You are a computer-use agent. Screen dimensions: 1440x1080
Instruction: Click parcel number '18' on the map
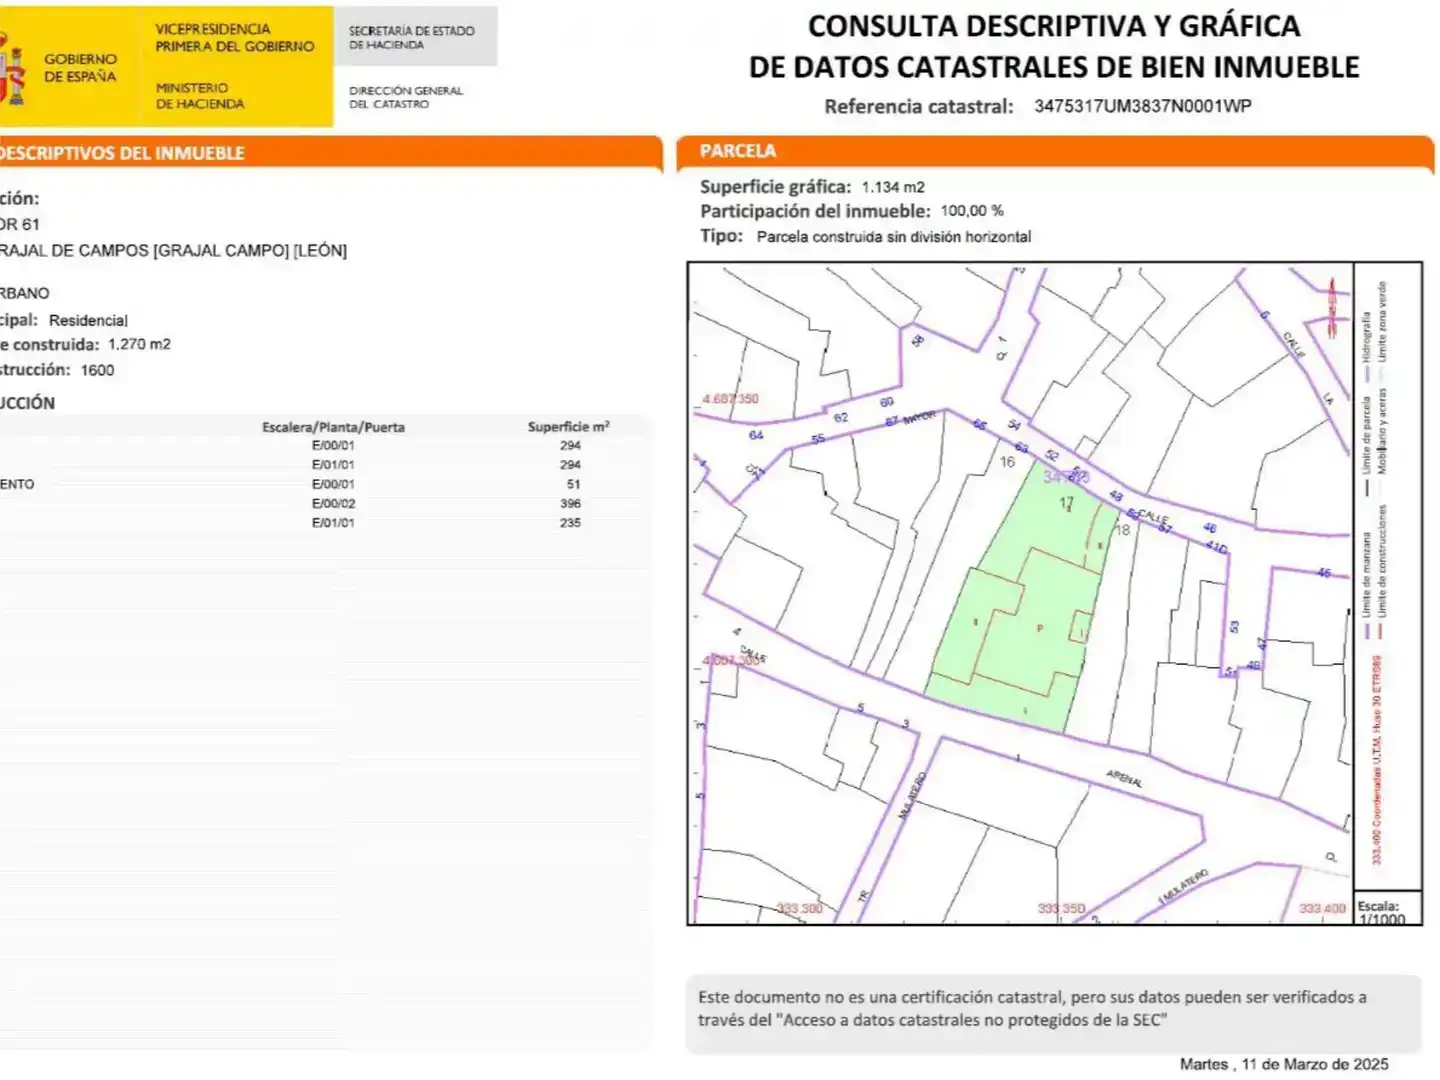pos(1122,530)
